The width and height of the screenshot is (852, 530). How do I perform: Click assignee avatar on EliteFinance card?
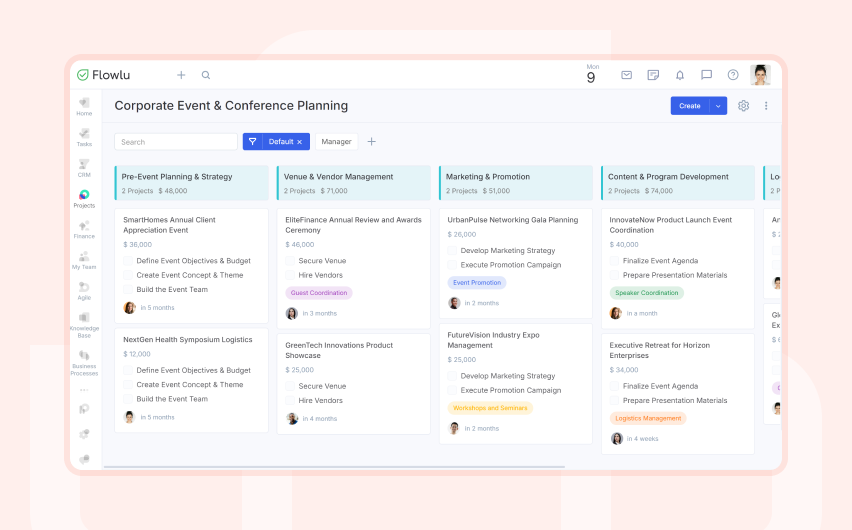pos(292,314)
